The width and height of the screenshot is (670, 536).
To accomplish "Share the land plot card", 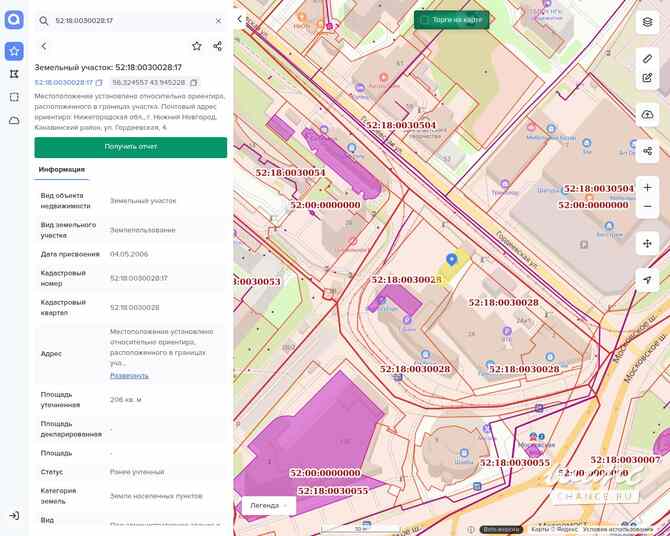I will (217, 46).
